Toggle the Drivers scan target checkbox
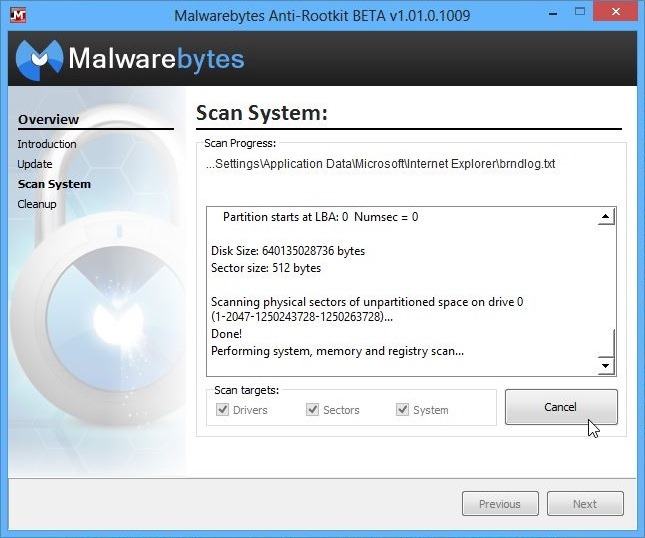The image size is (645, 538). pos(223,410)
